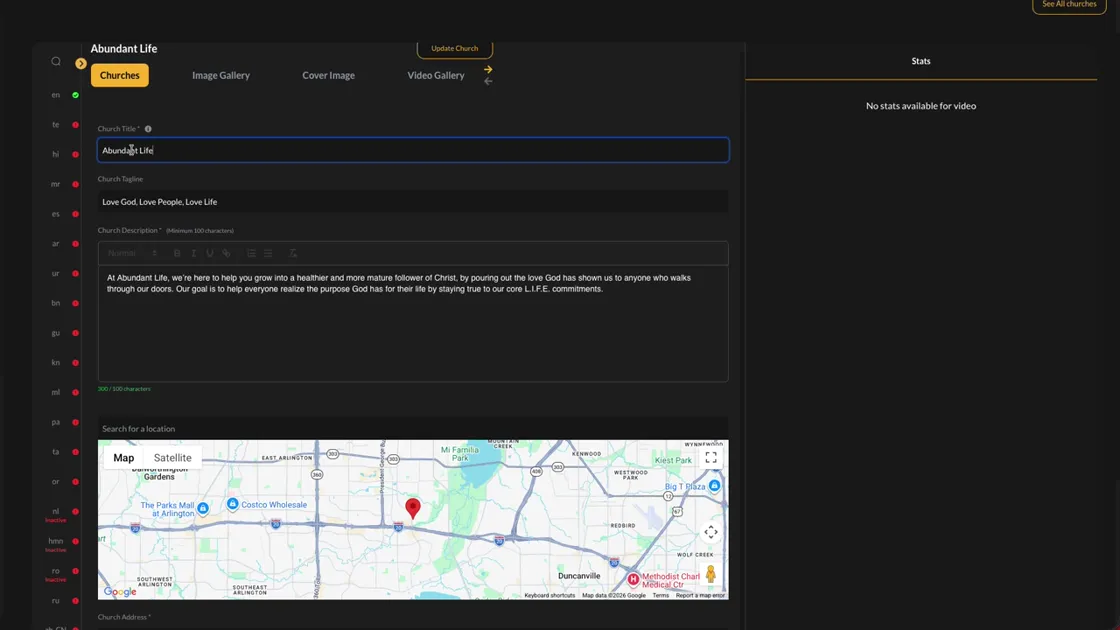Click the Duncanville label on map
This screenshot has height=630, width=1120.
[x=579, y=576]
